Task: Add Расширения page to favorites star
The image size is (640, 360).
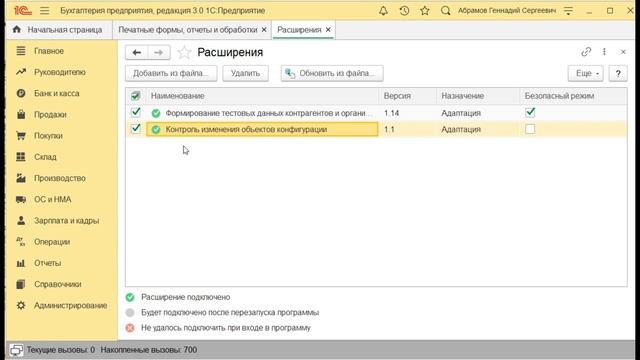Action: point(184,52)
